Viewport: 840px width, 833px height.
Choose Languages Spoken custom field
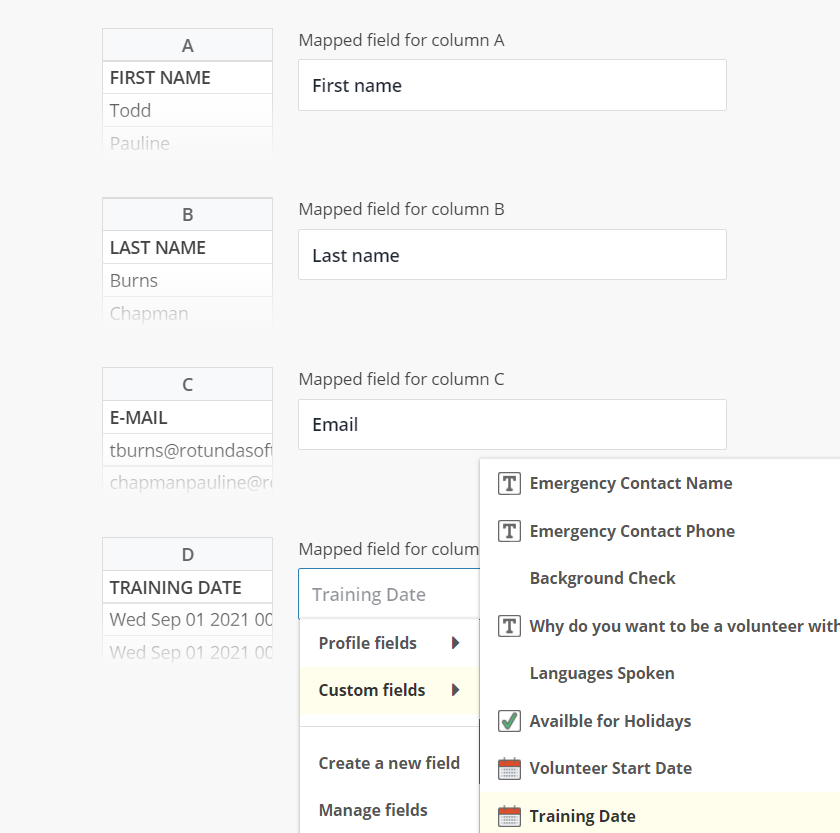[x=602, y=673]
